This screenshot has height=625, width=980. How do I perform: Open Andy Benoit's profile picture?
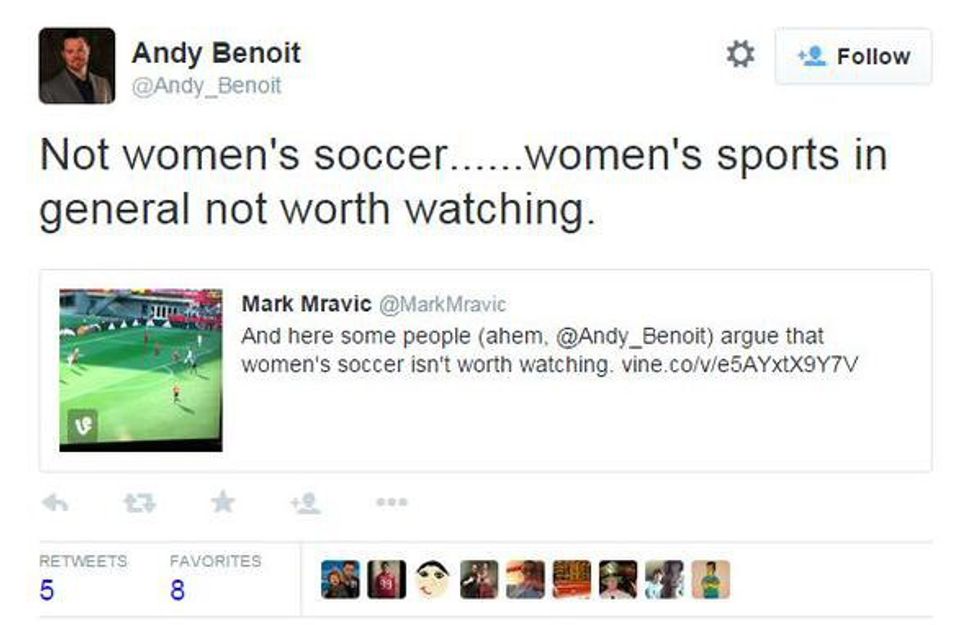tap(76, 66)
